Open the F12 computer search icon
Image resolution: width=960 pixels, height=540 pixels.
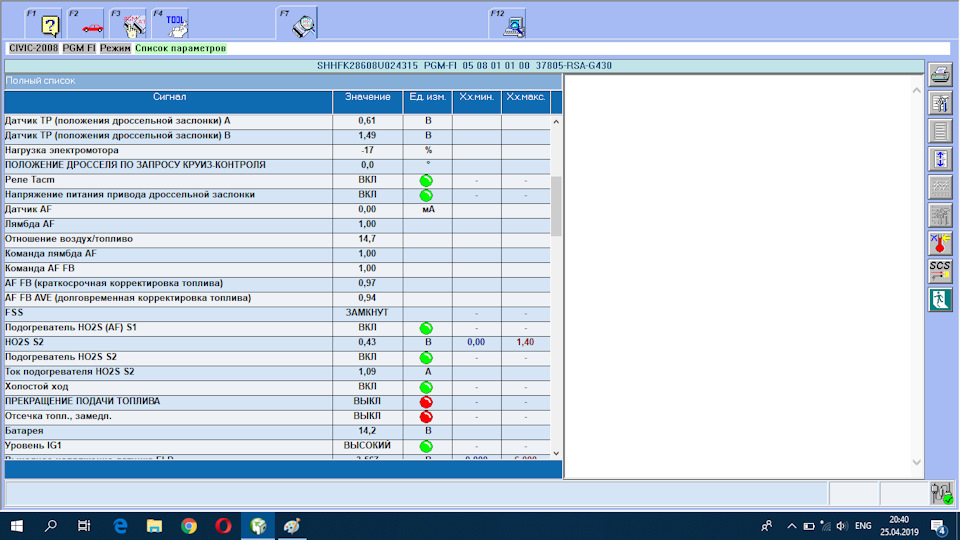point(508,24)
